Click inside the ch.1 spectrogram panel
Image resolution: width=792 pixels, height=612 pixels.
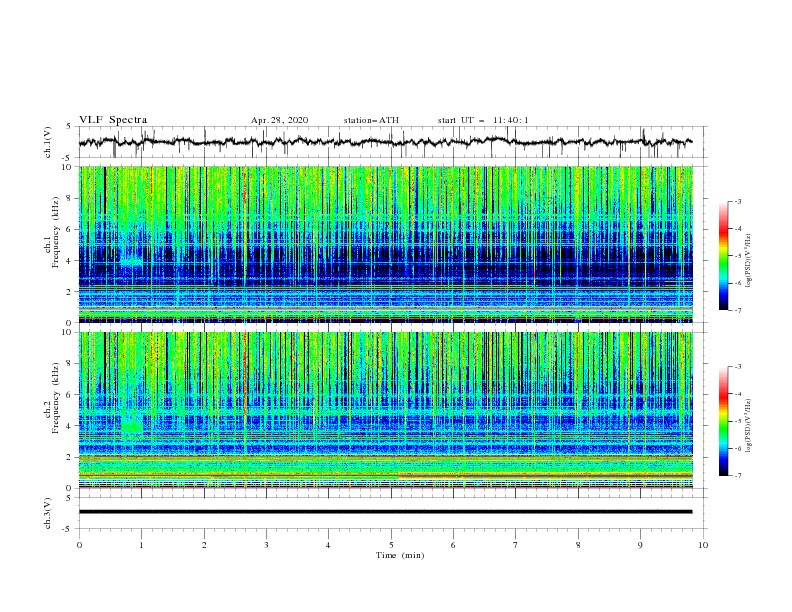(x=385, y=244)
